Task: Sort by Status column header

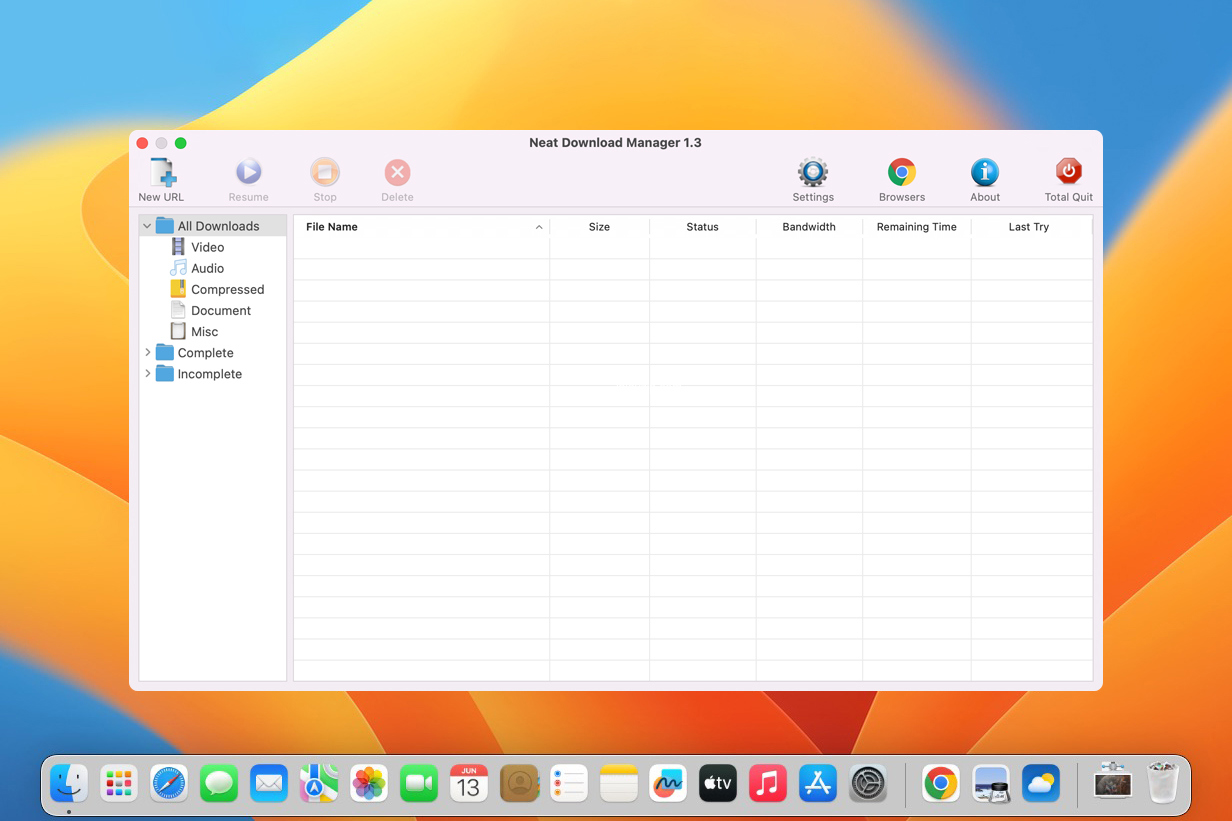Action: pos(702,227)
